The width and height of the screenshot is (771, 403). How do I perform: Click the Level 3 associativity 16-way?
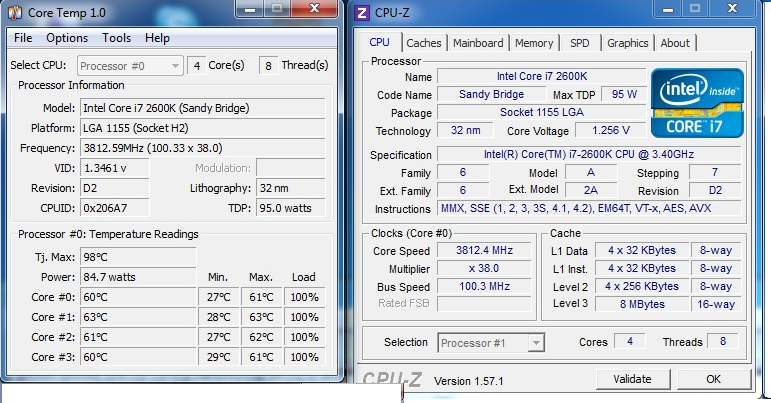coord(716,304)
